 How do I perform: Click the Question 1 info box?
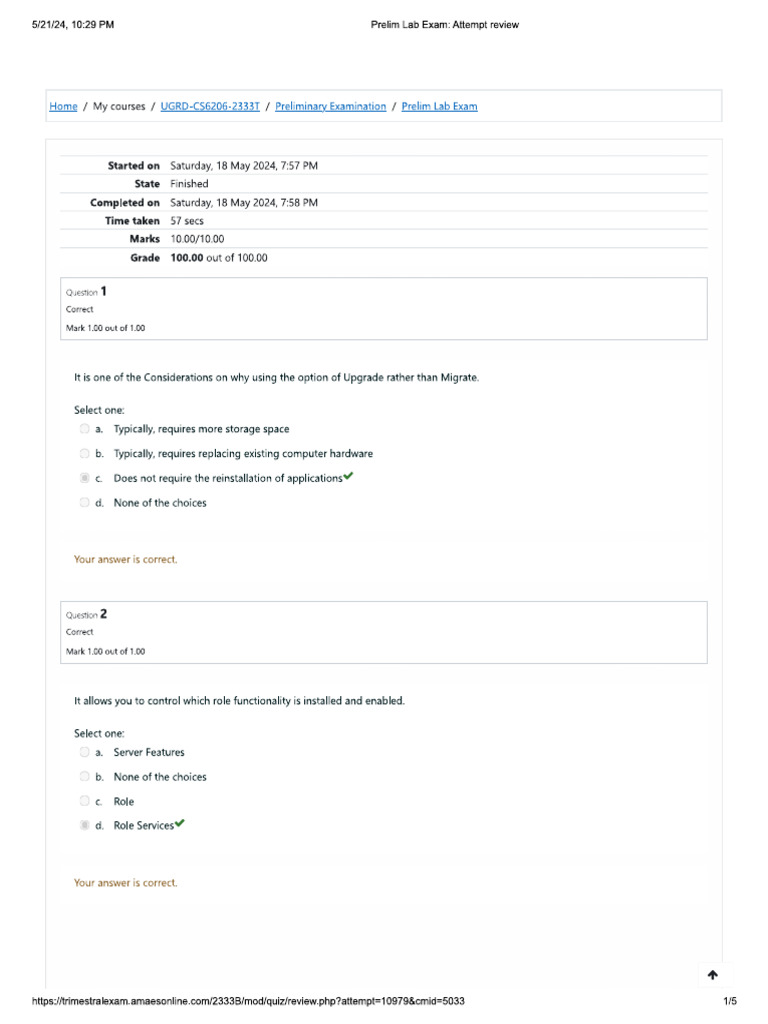pos(385,309)
